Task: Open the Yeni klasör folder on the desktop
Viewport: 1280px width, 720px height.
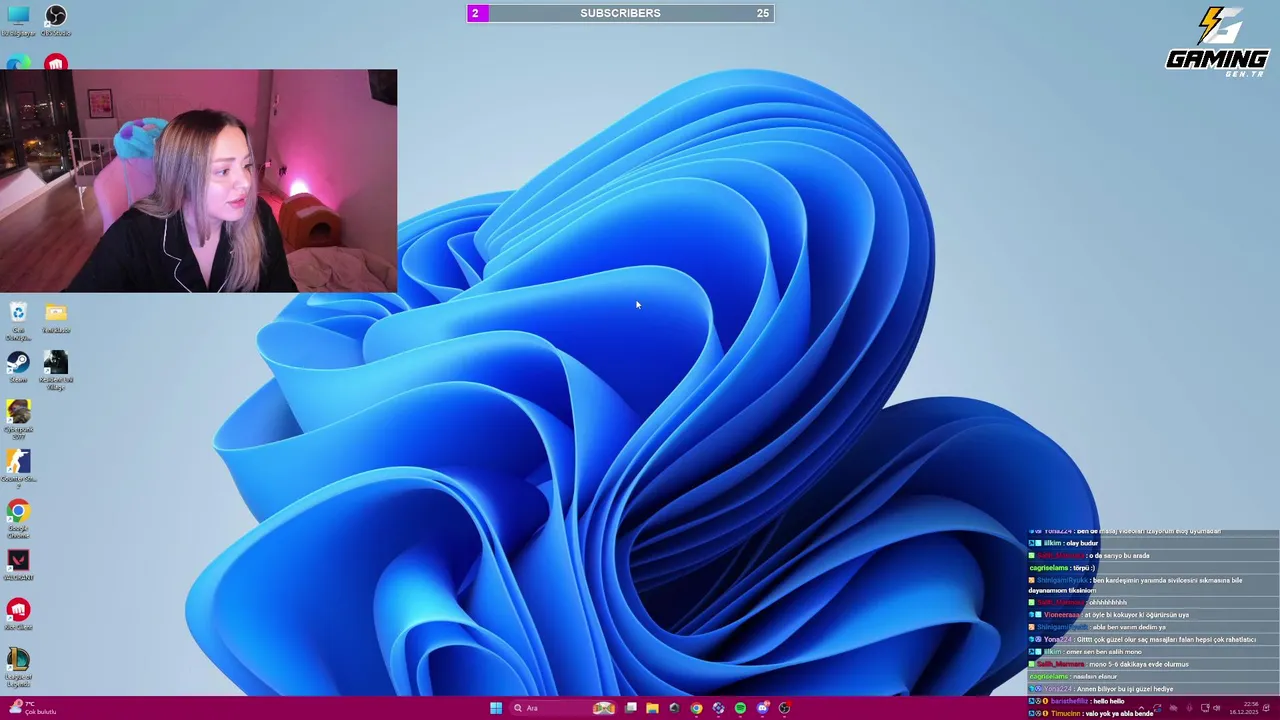Action: pos(56,319)
